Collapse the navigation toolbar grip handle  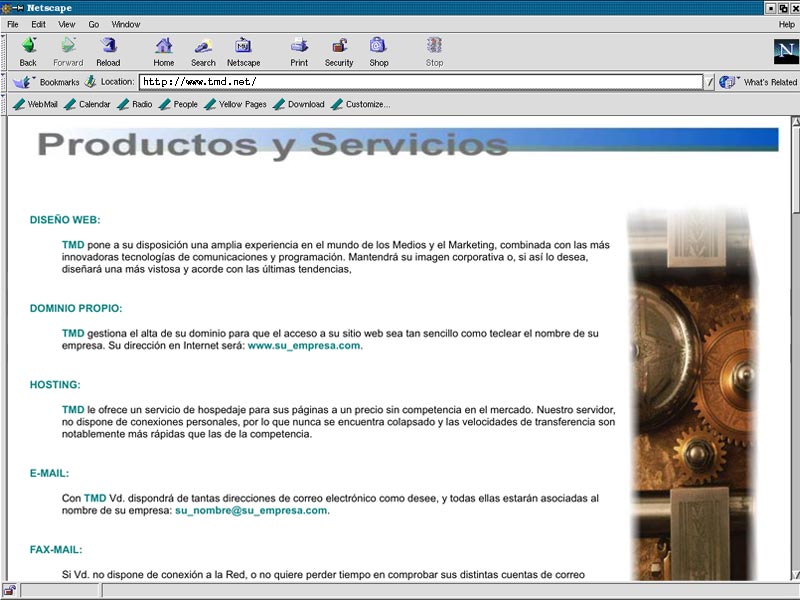[4, 52]
